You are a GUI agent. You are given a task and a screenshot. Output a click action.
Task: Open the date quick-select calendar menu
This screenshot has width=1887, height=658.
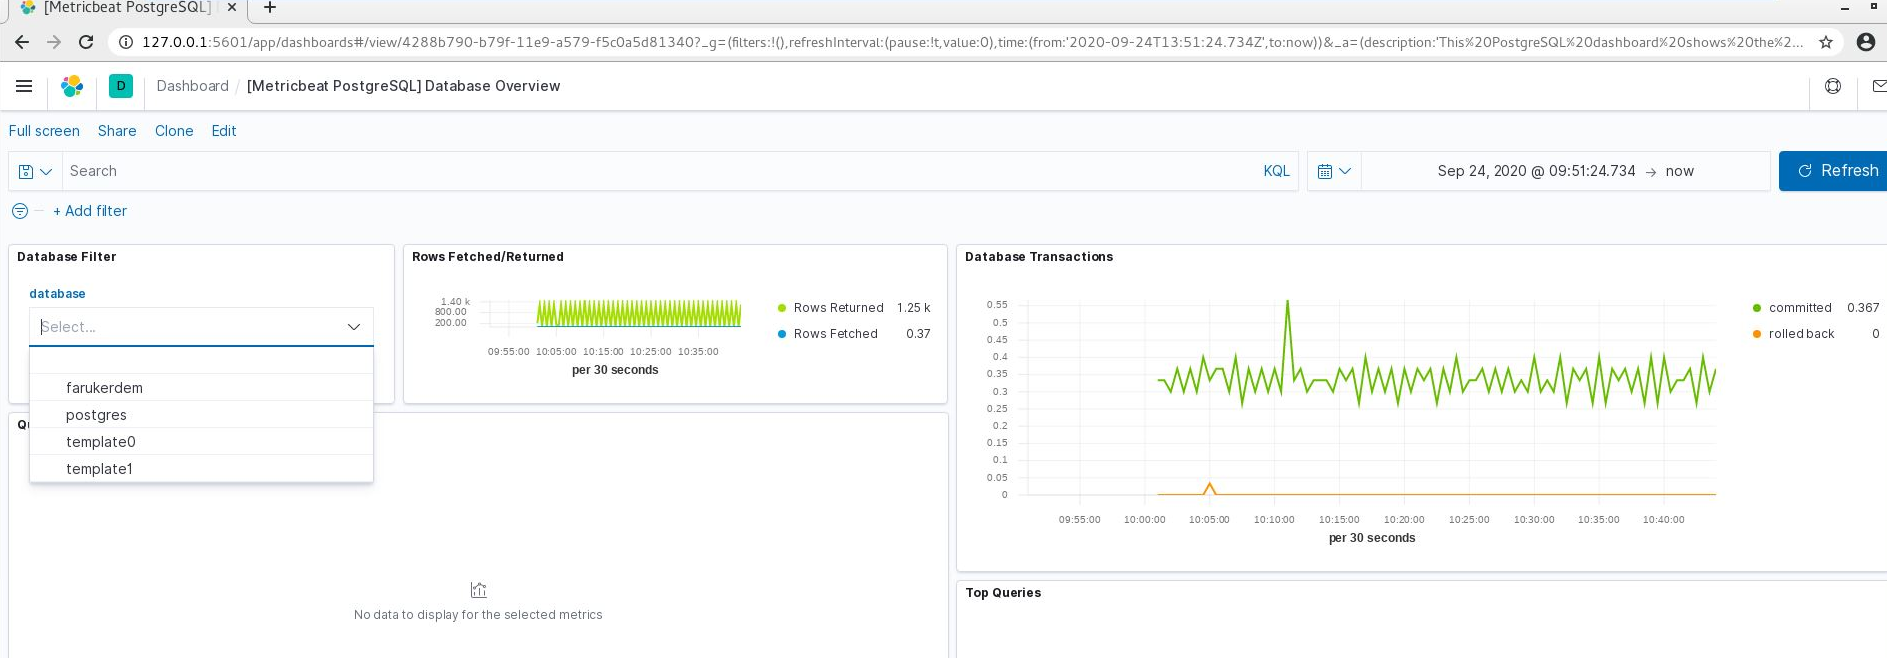click(x=1334, y=171)
